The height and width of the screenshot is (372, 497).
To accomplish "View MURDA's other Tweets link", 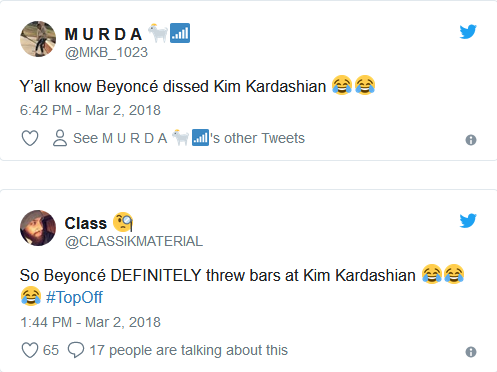I will [x=189, y=138].
